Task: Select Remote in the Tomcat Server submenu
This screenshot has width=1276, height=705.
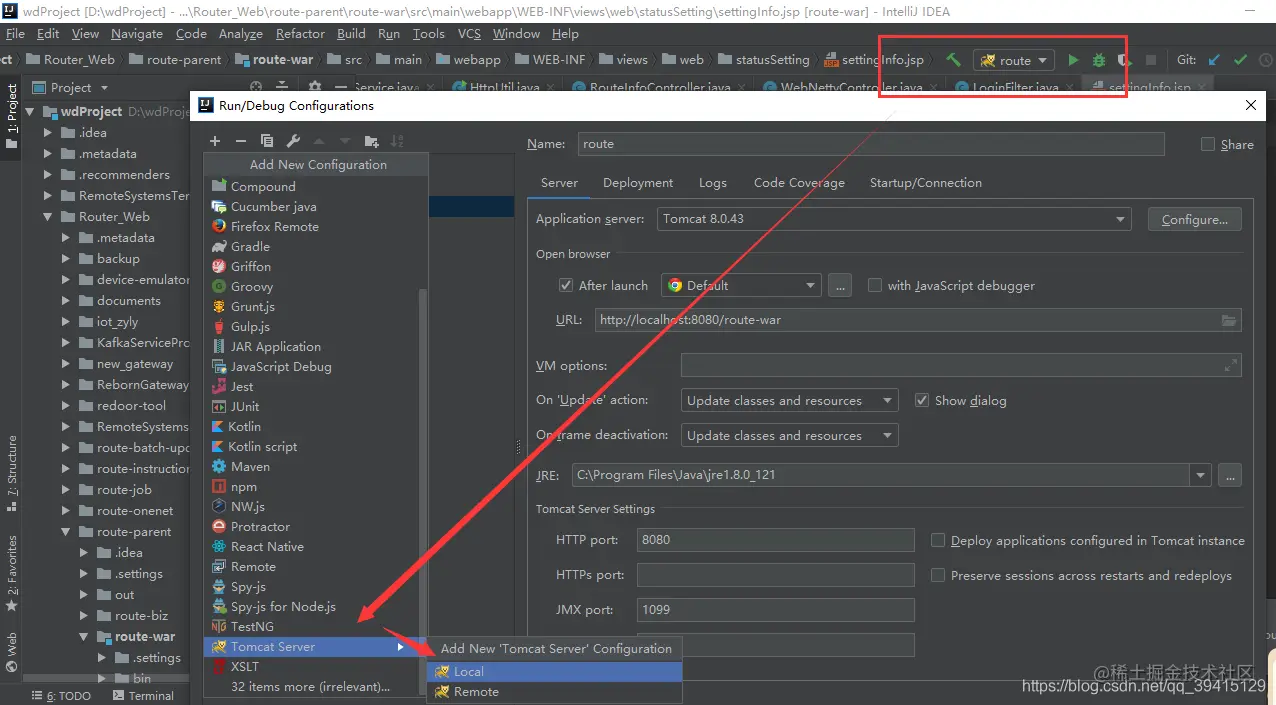Action: 555,691
